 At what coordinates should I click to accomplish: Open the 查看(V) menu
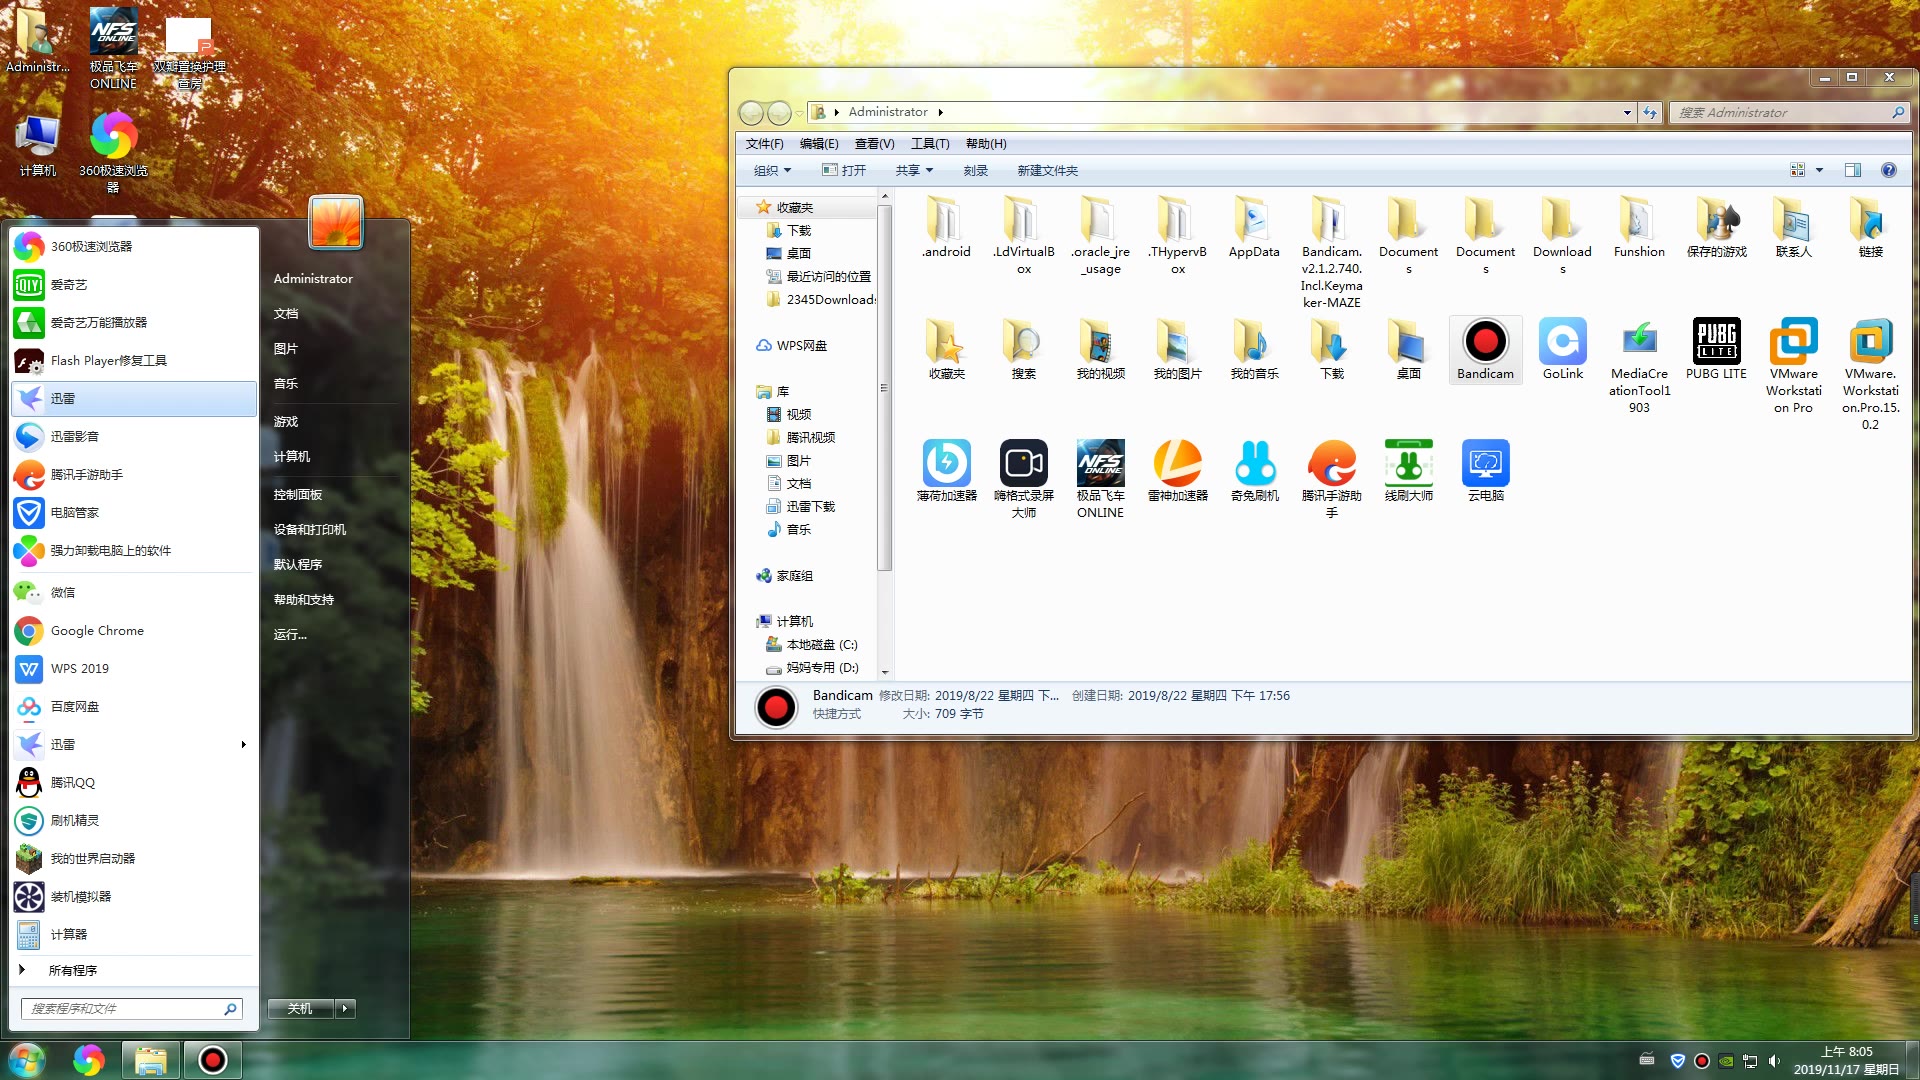[874, 144]
